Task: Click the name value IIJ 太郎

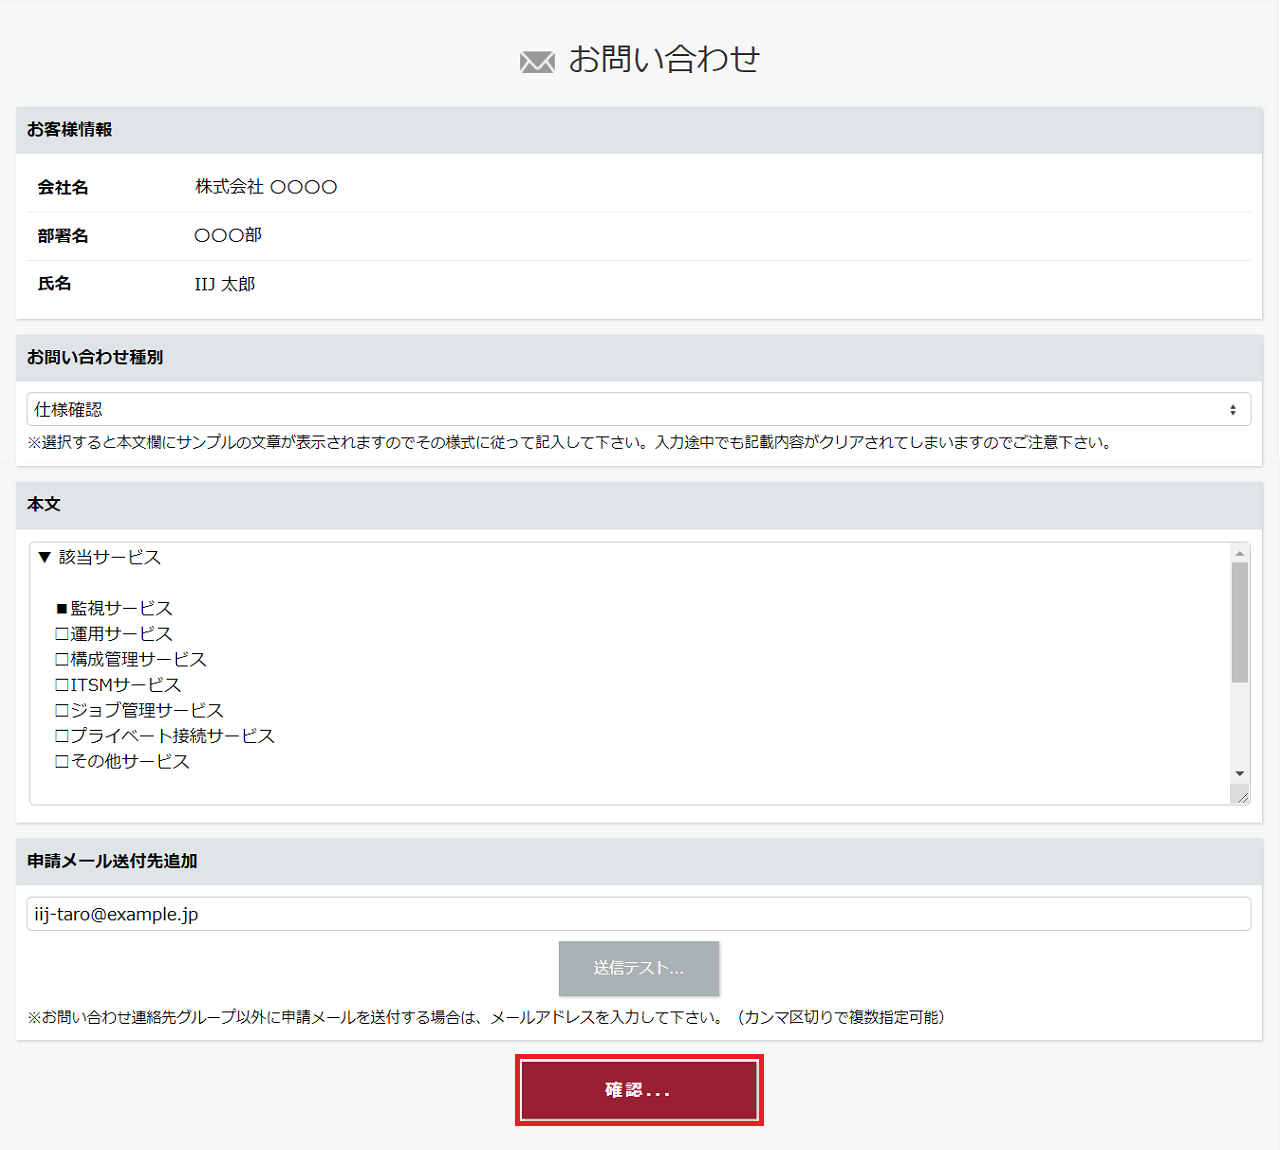Action: click(225, 285)
